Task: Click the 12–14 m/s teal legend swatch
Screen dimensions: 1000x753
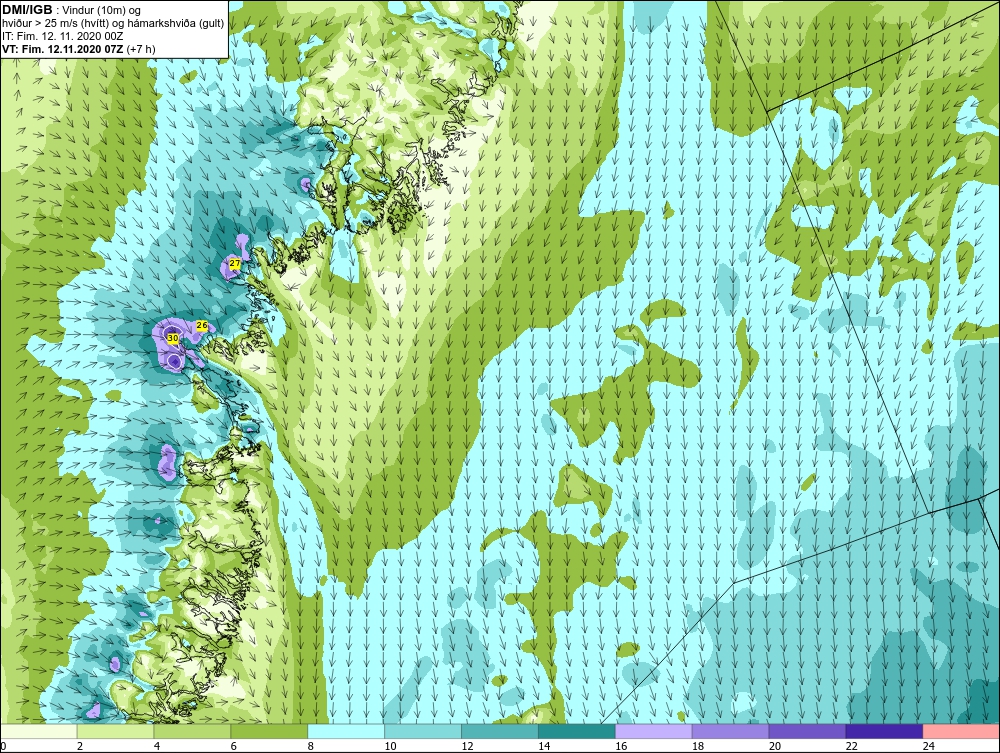Action: (x=499, y=731)
